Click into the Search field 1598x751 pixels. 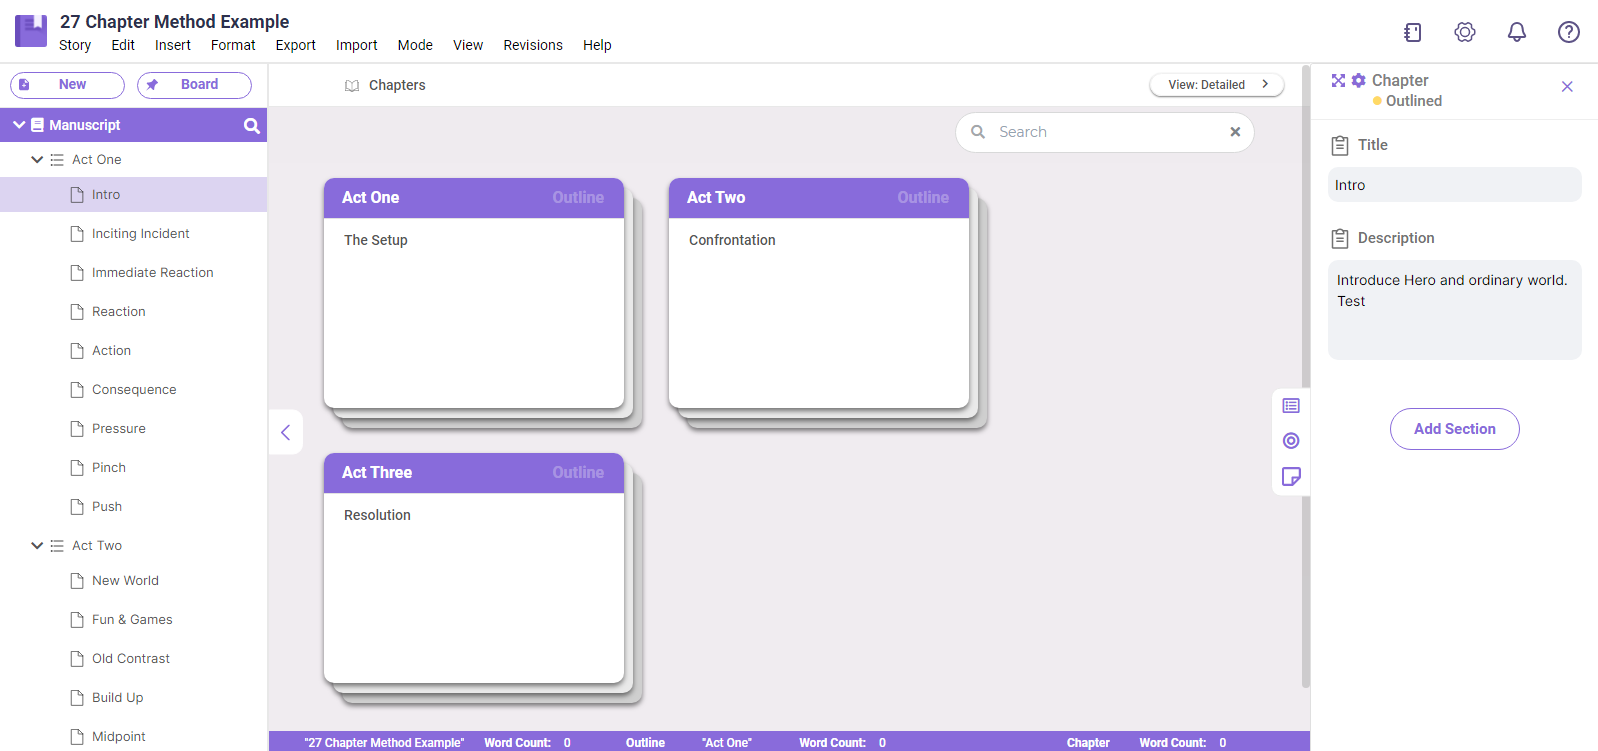[1105, 132]
